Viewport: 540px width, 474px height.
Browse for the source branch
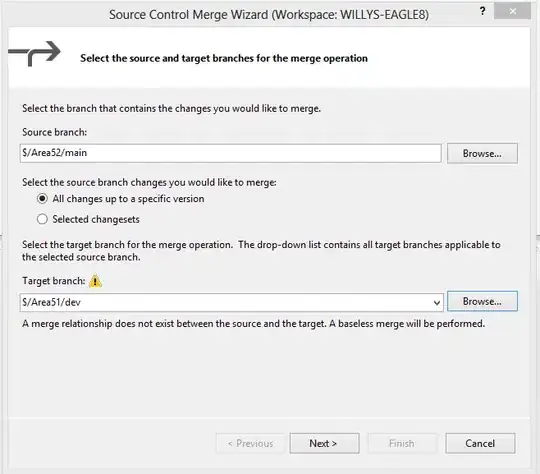482,153
